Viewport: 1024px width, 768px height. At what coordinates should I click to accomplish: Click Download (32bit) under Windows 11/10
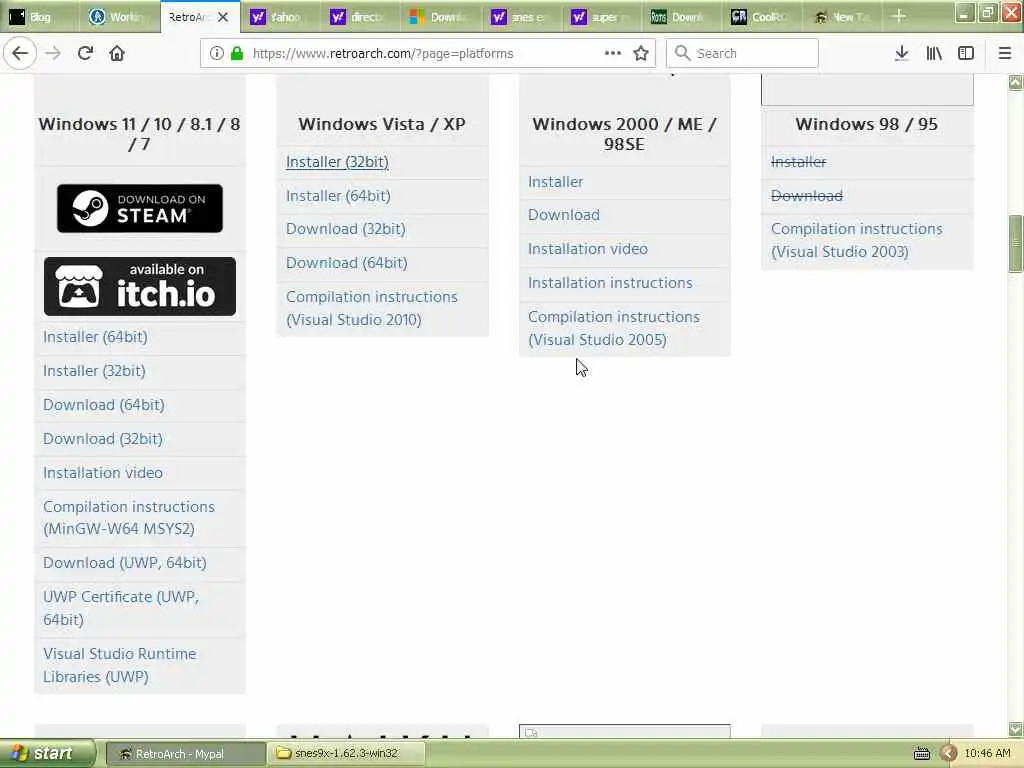click(103, 439)
